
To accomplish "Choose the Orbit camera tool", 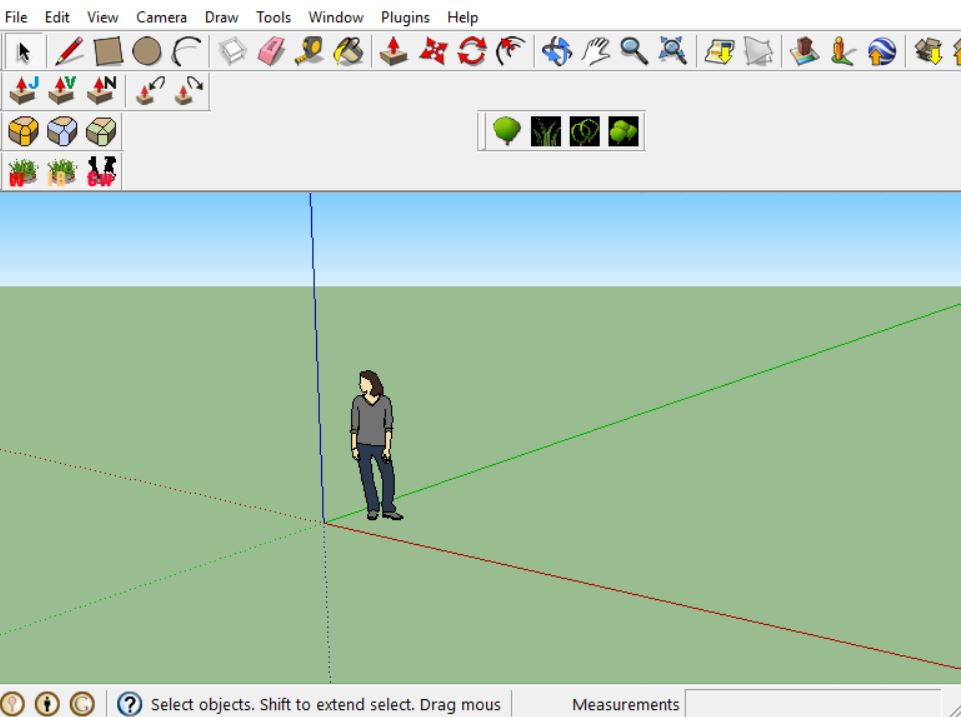I will 556,52.
